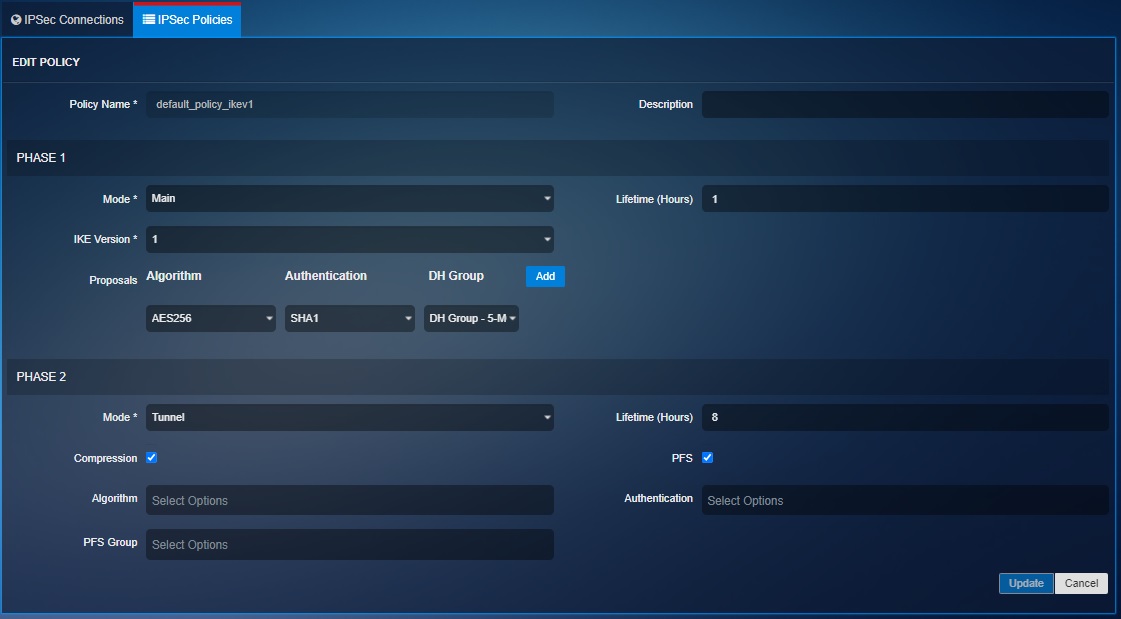Click into the Description field
The width and height of the screenshot is (1121, 619).
[x=905, y=104]
